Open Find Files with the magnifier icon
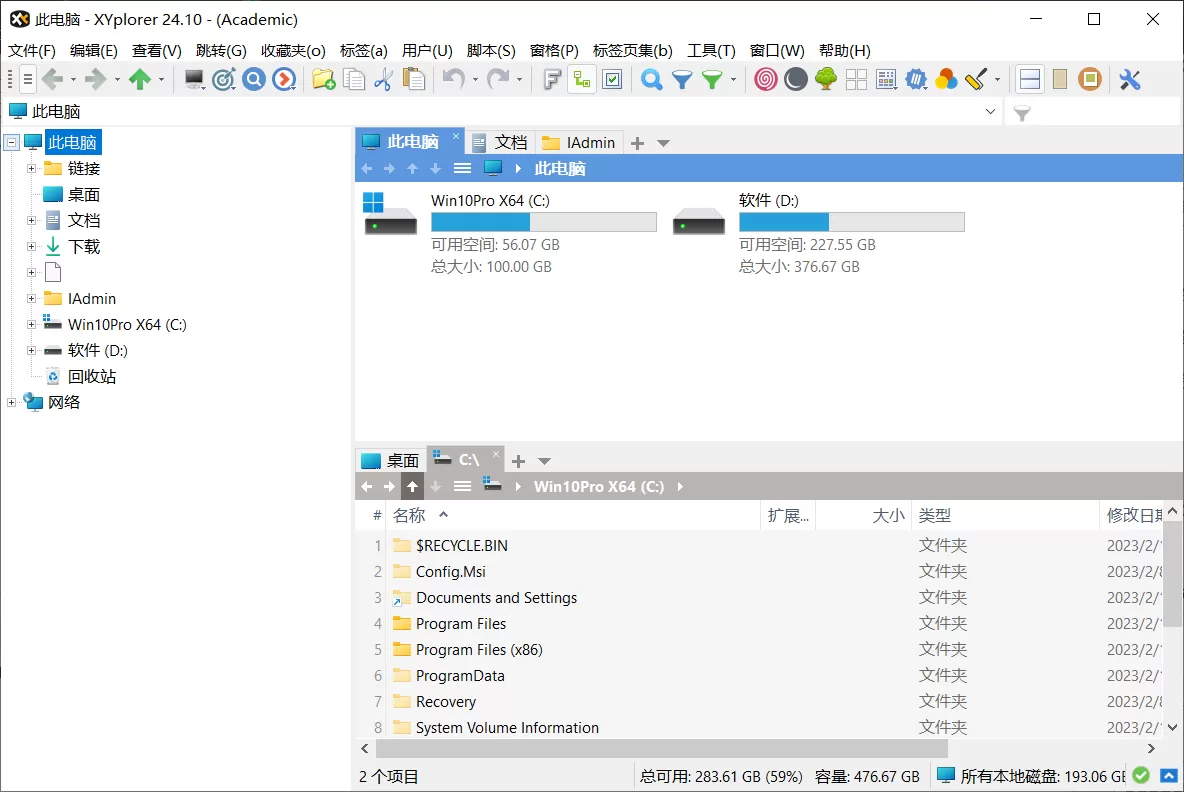The width and height of the screenshot is (1184, 792). coord(651,79)
